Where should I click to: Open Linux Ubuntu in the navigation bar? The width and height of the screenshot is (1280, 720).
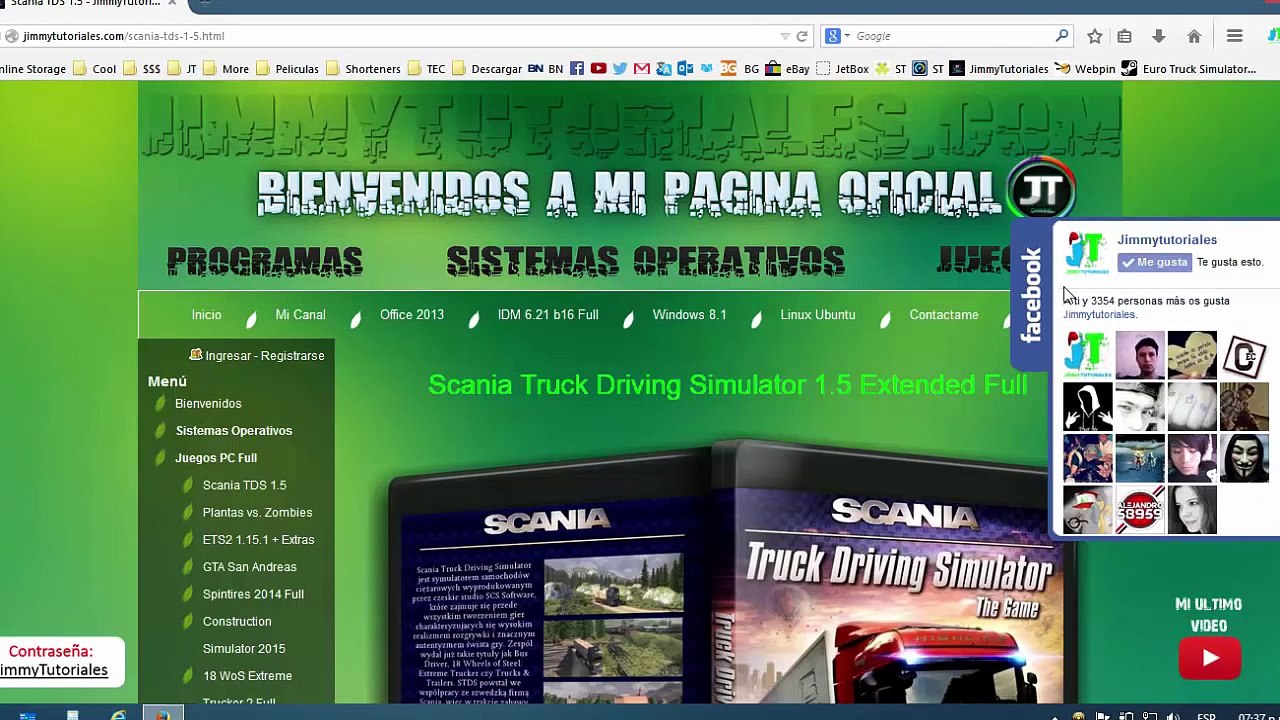click(x=817, y=314)
